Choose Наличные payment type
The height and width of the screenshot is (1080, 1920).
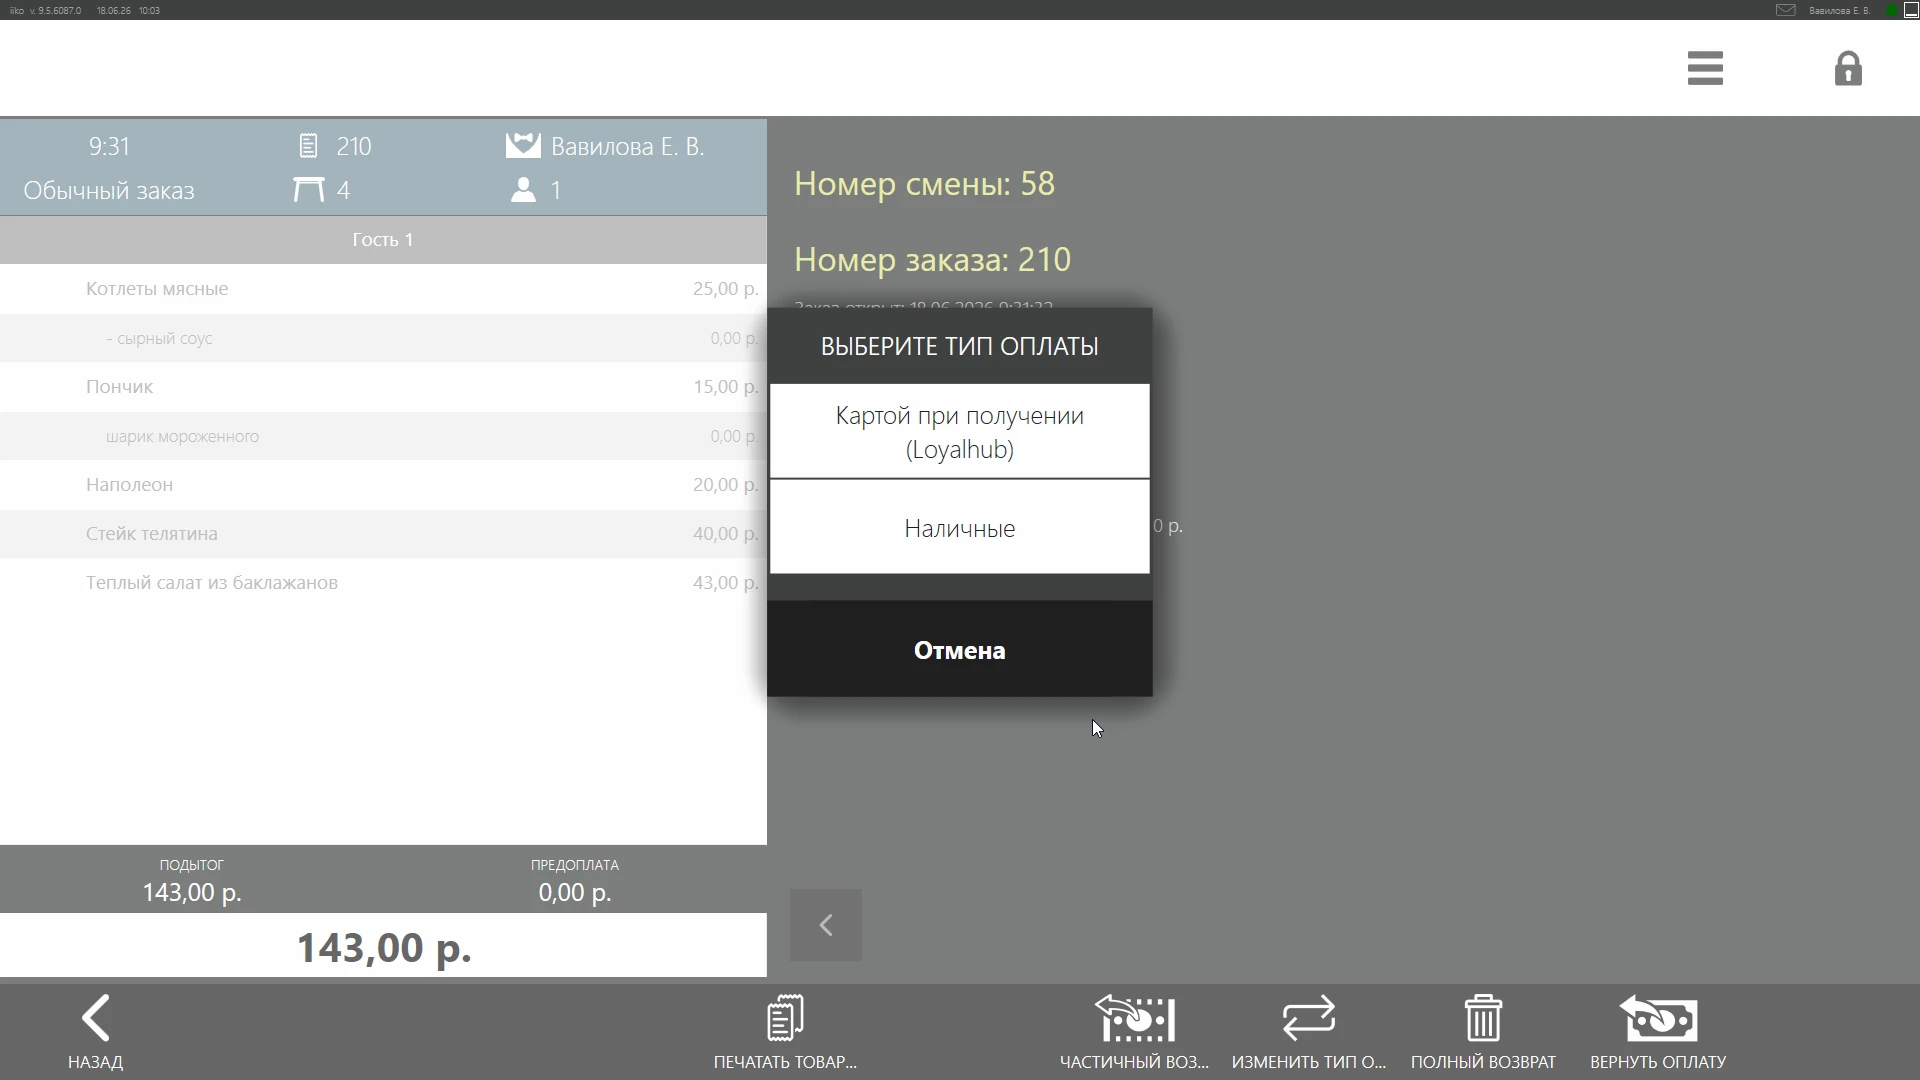tap(960, 527)
